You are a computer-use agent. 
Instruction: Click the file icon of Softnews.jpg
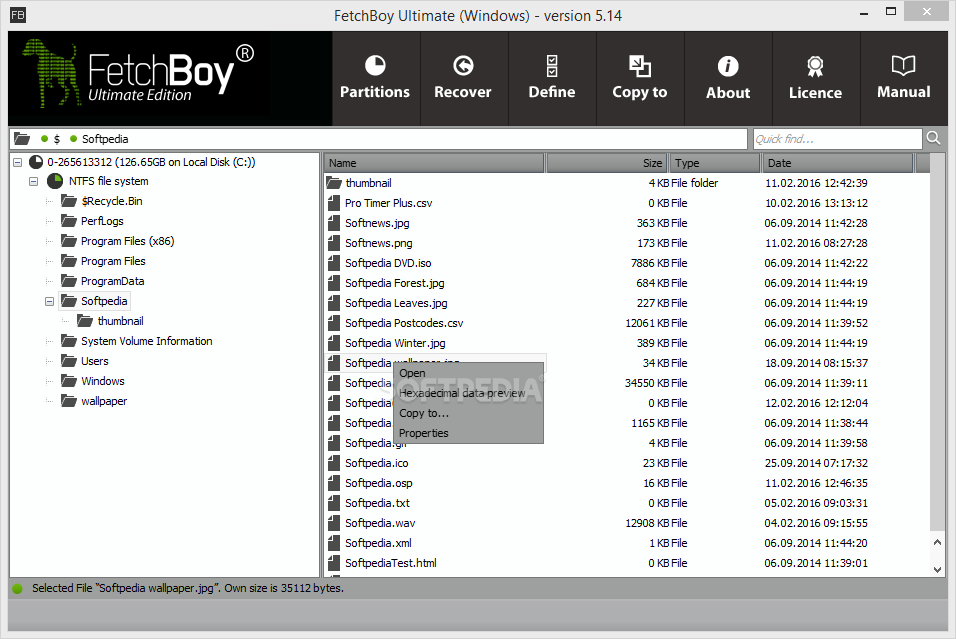(x=334, y=223)
